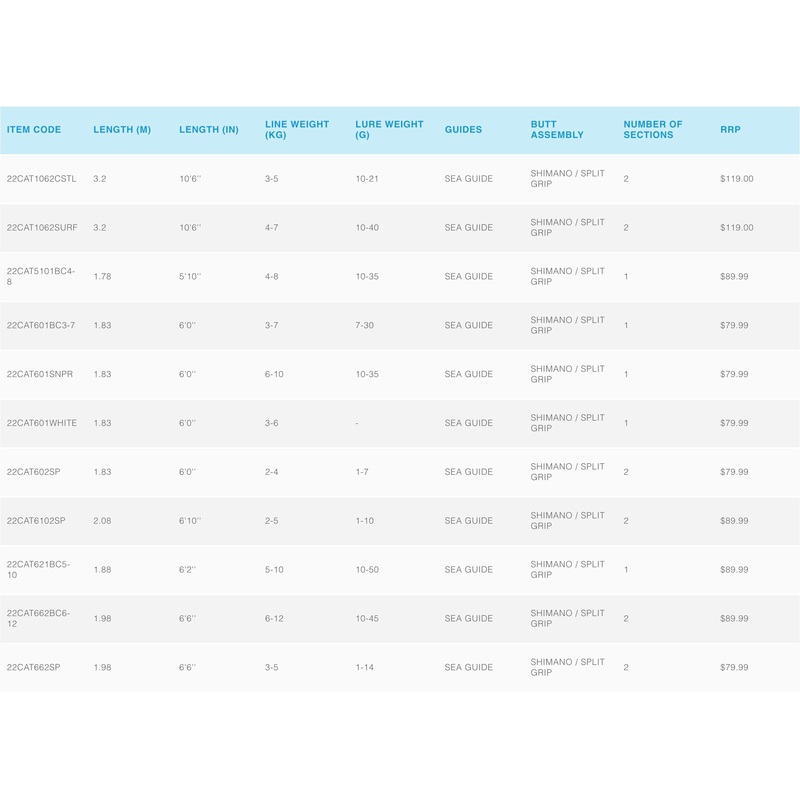Click the LENGTH (IN) column header

pyautogui.click(x=209, y=130)
